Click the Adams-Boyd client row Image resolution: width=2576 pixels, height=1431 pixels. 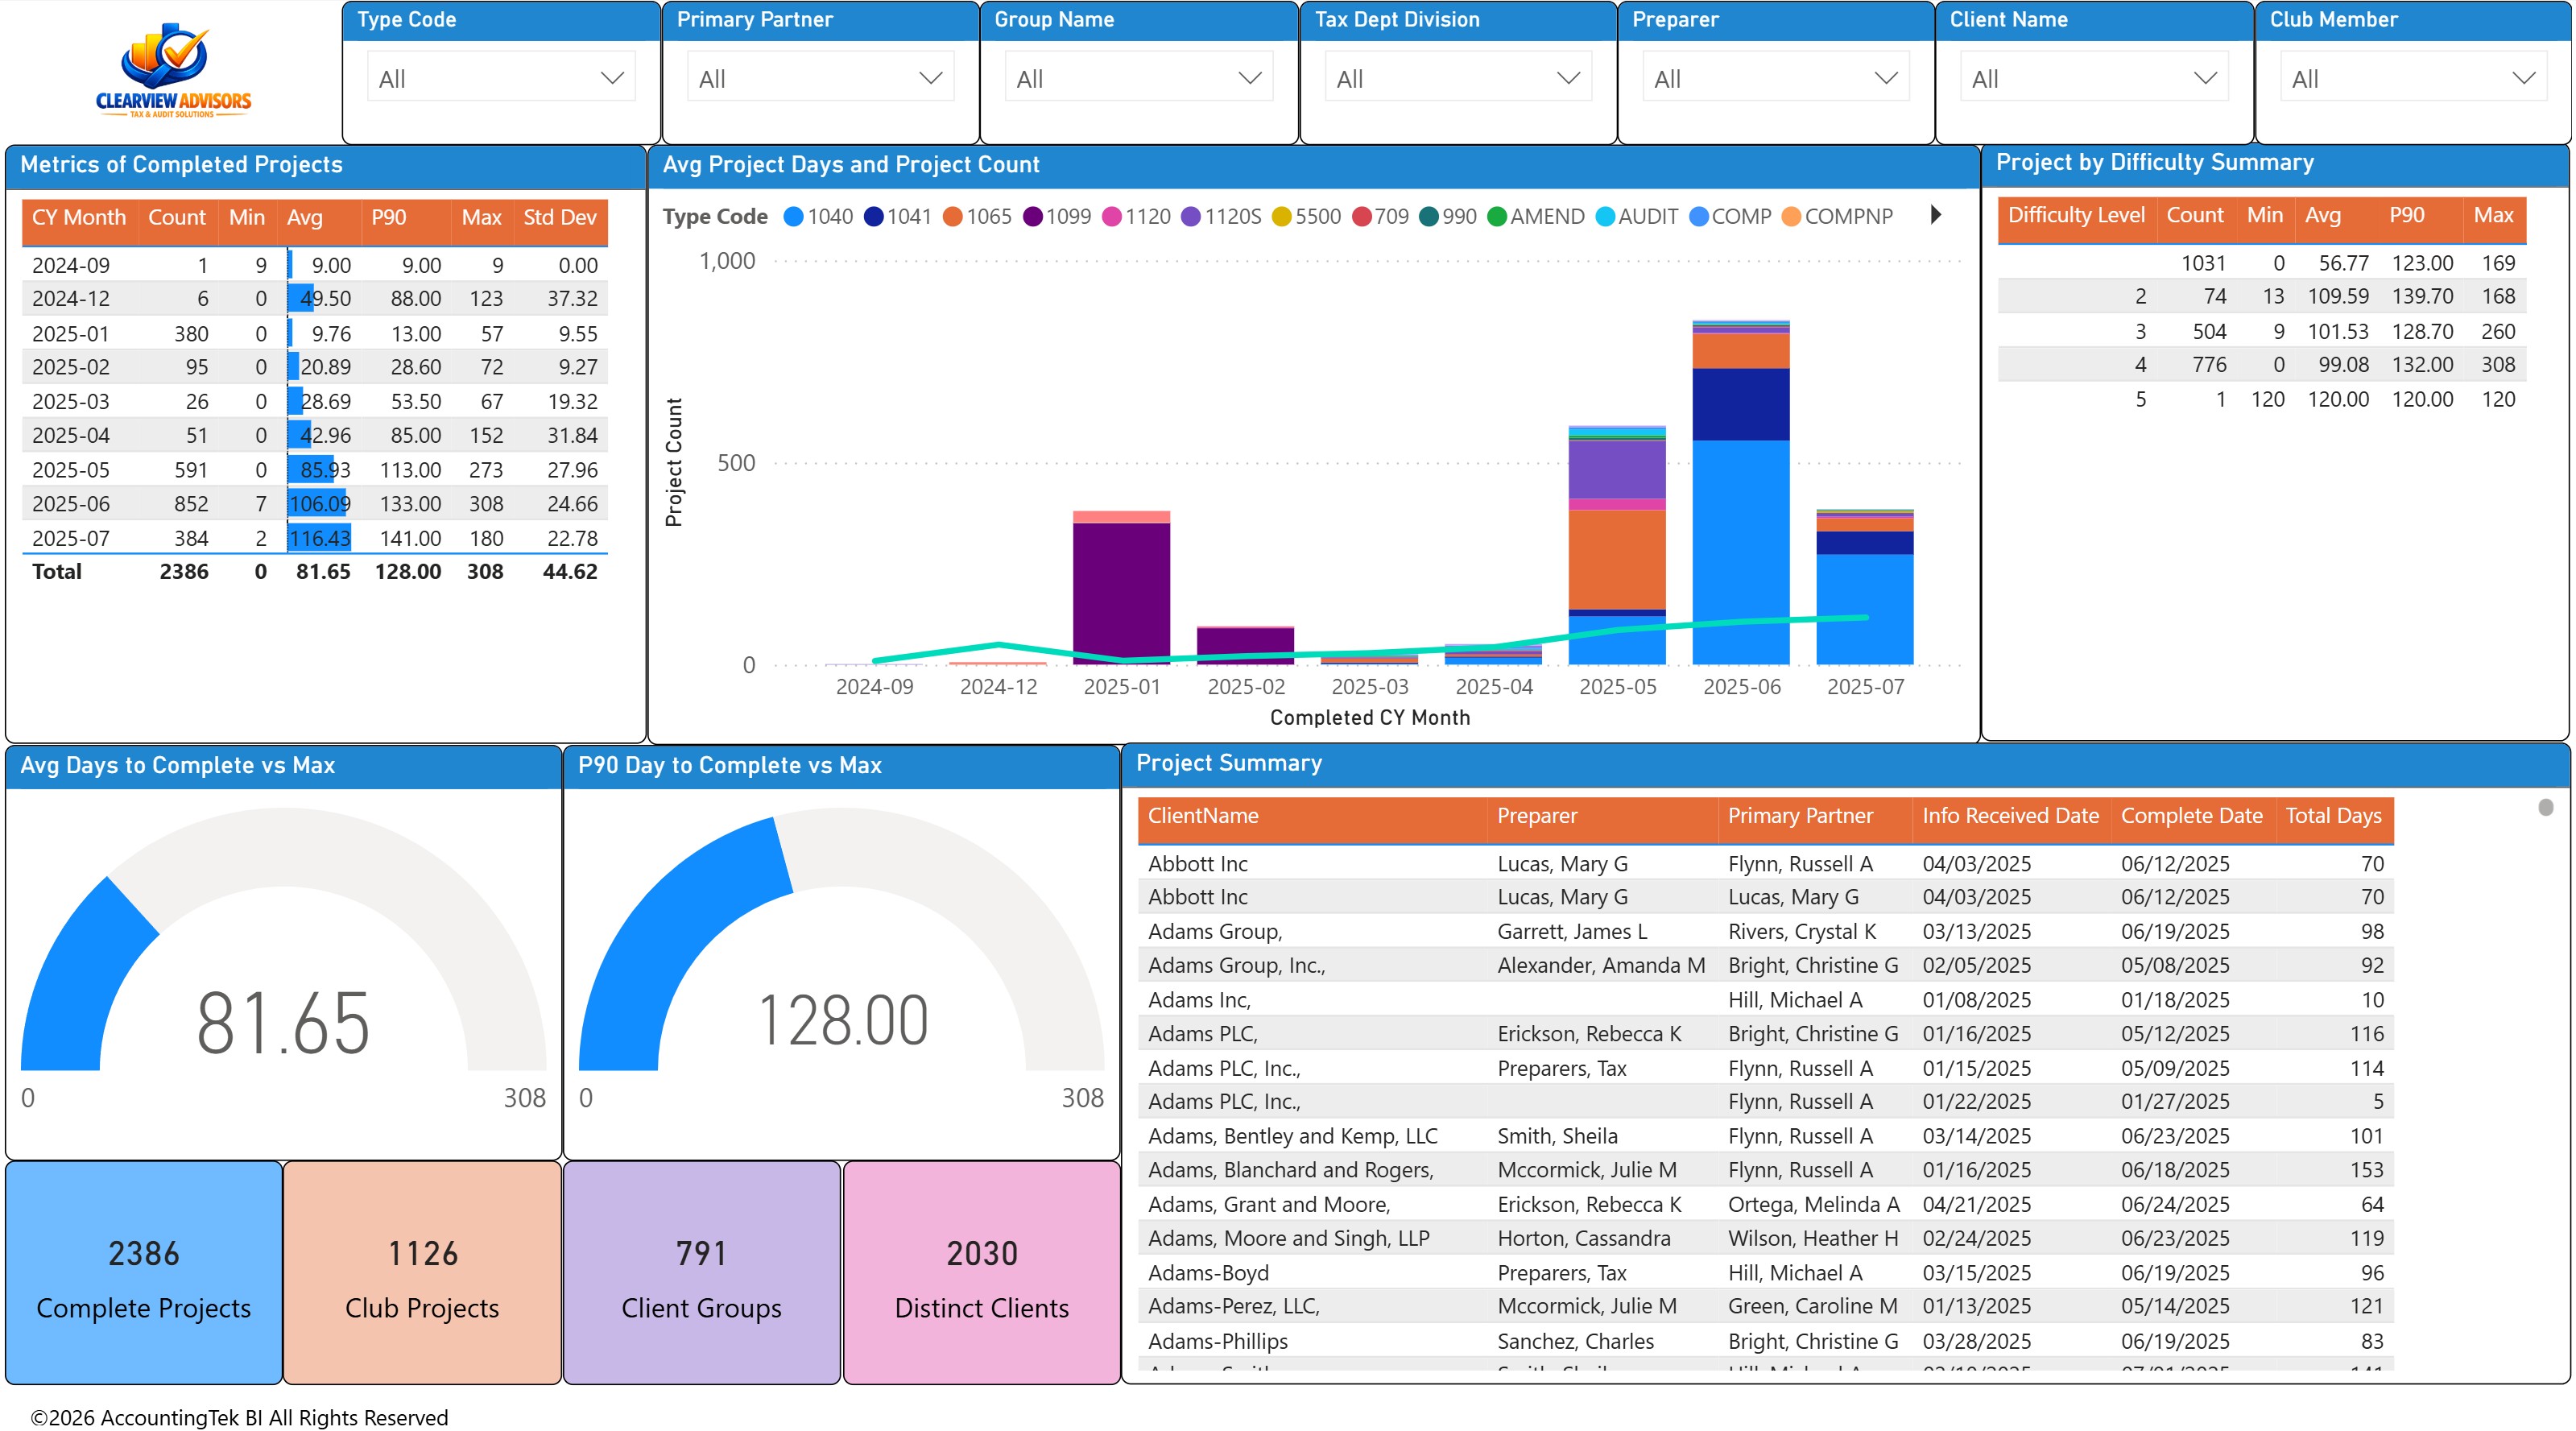[1765, 1273]
